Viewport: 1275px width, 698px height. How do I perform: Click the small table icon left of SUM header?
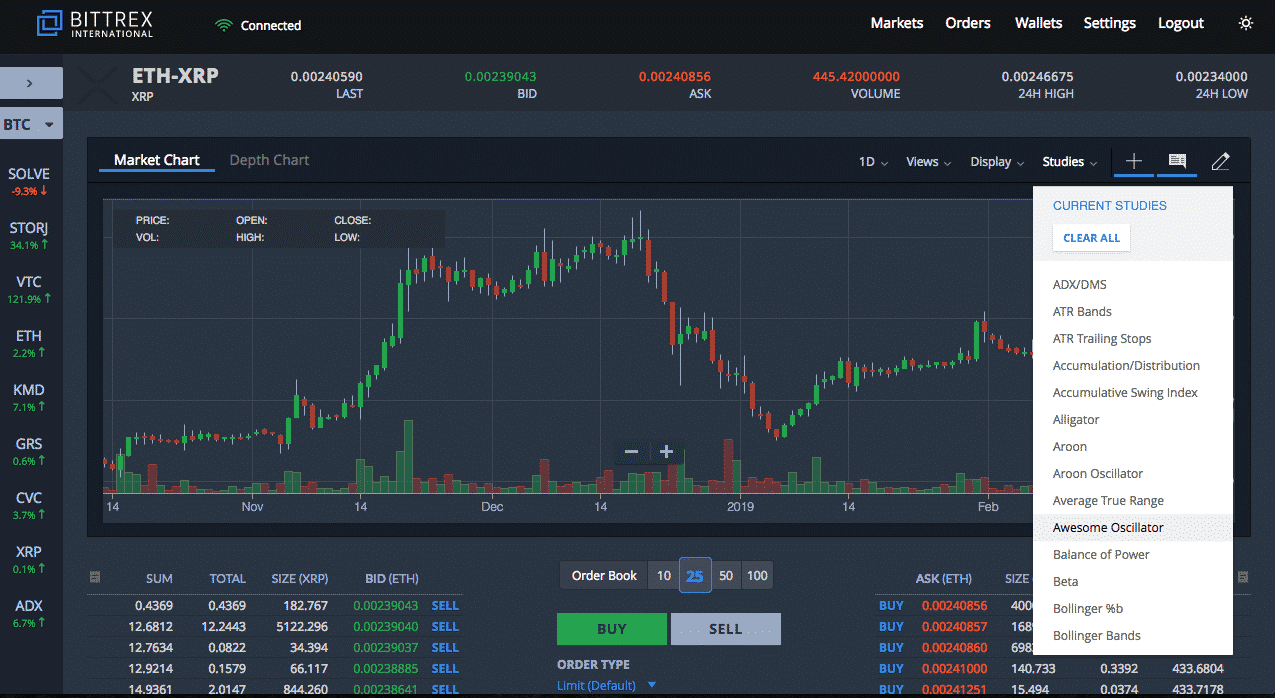tap(94, 577)
